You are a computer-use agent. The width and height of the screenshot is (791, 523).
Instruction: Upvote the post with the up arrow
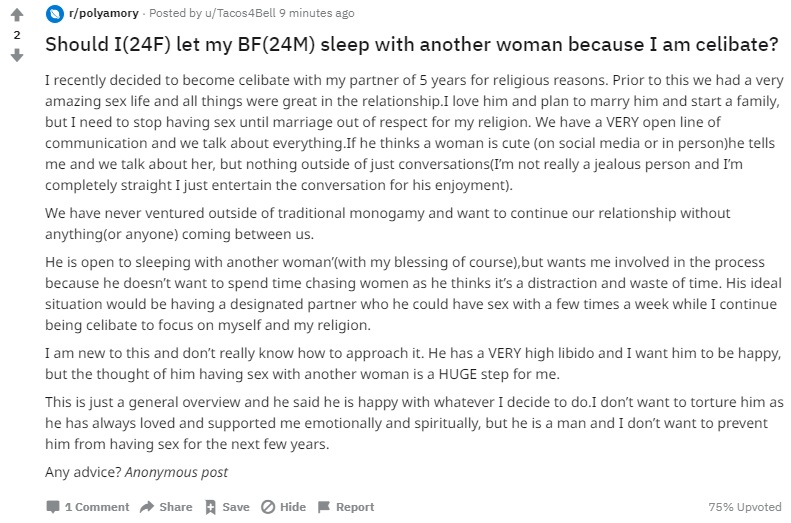tap(17, 15)
